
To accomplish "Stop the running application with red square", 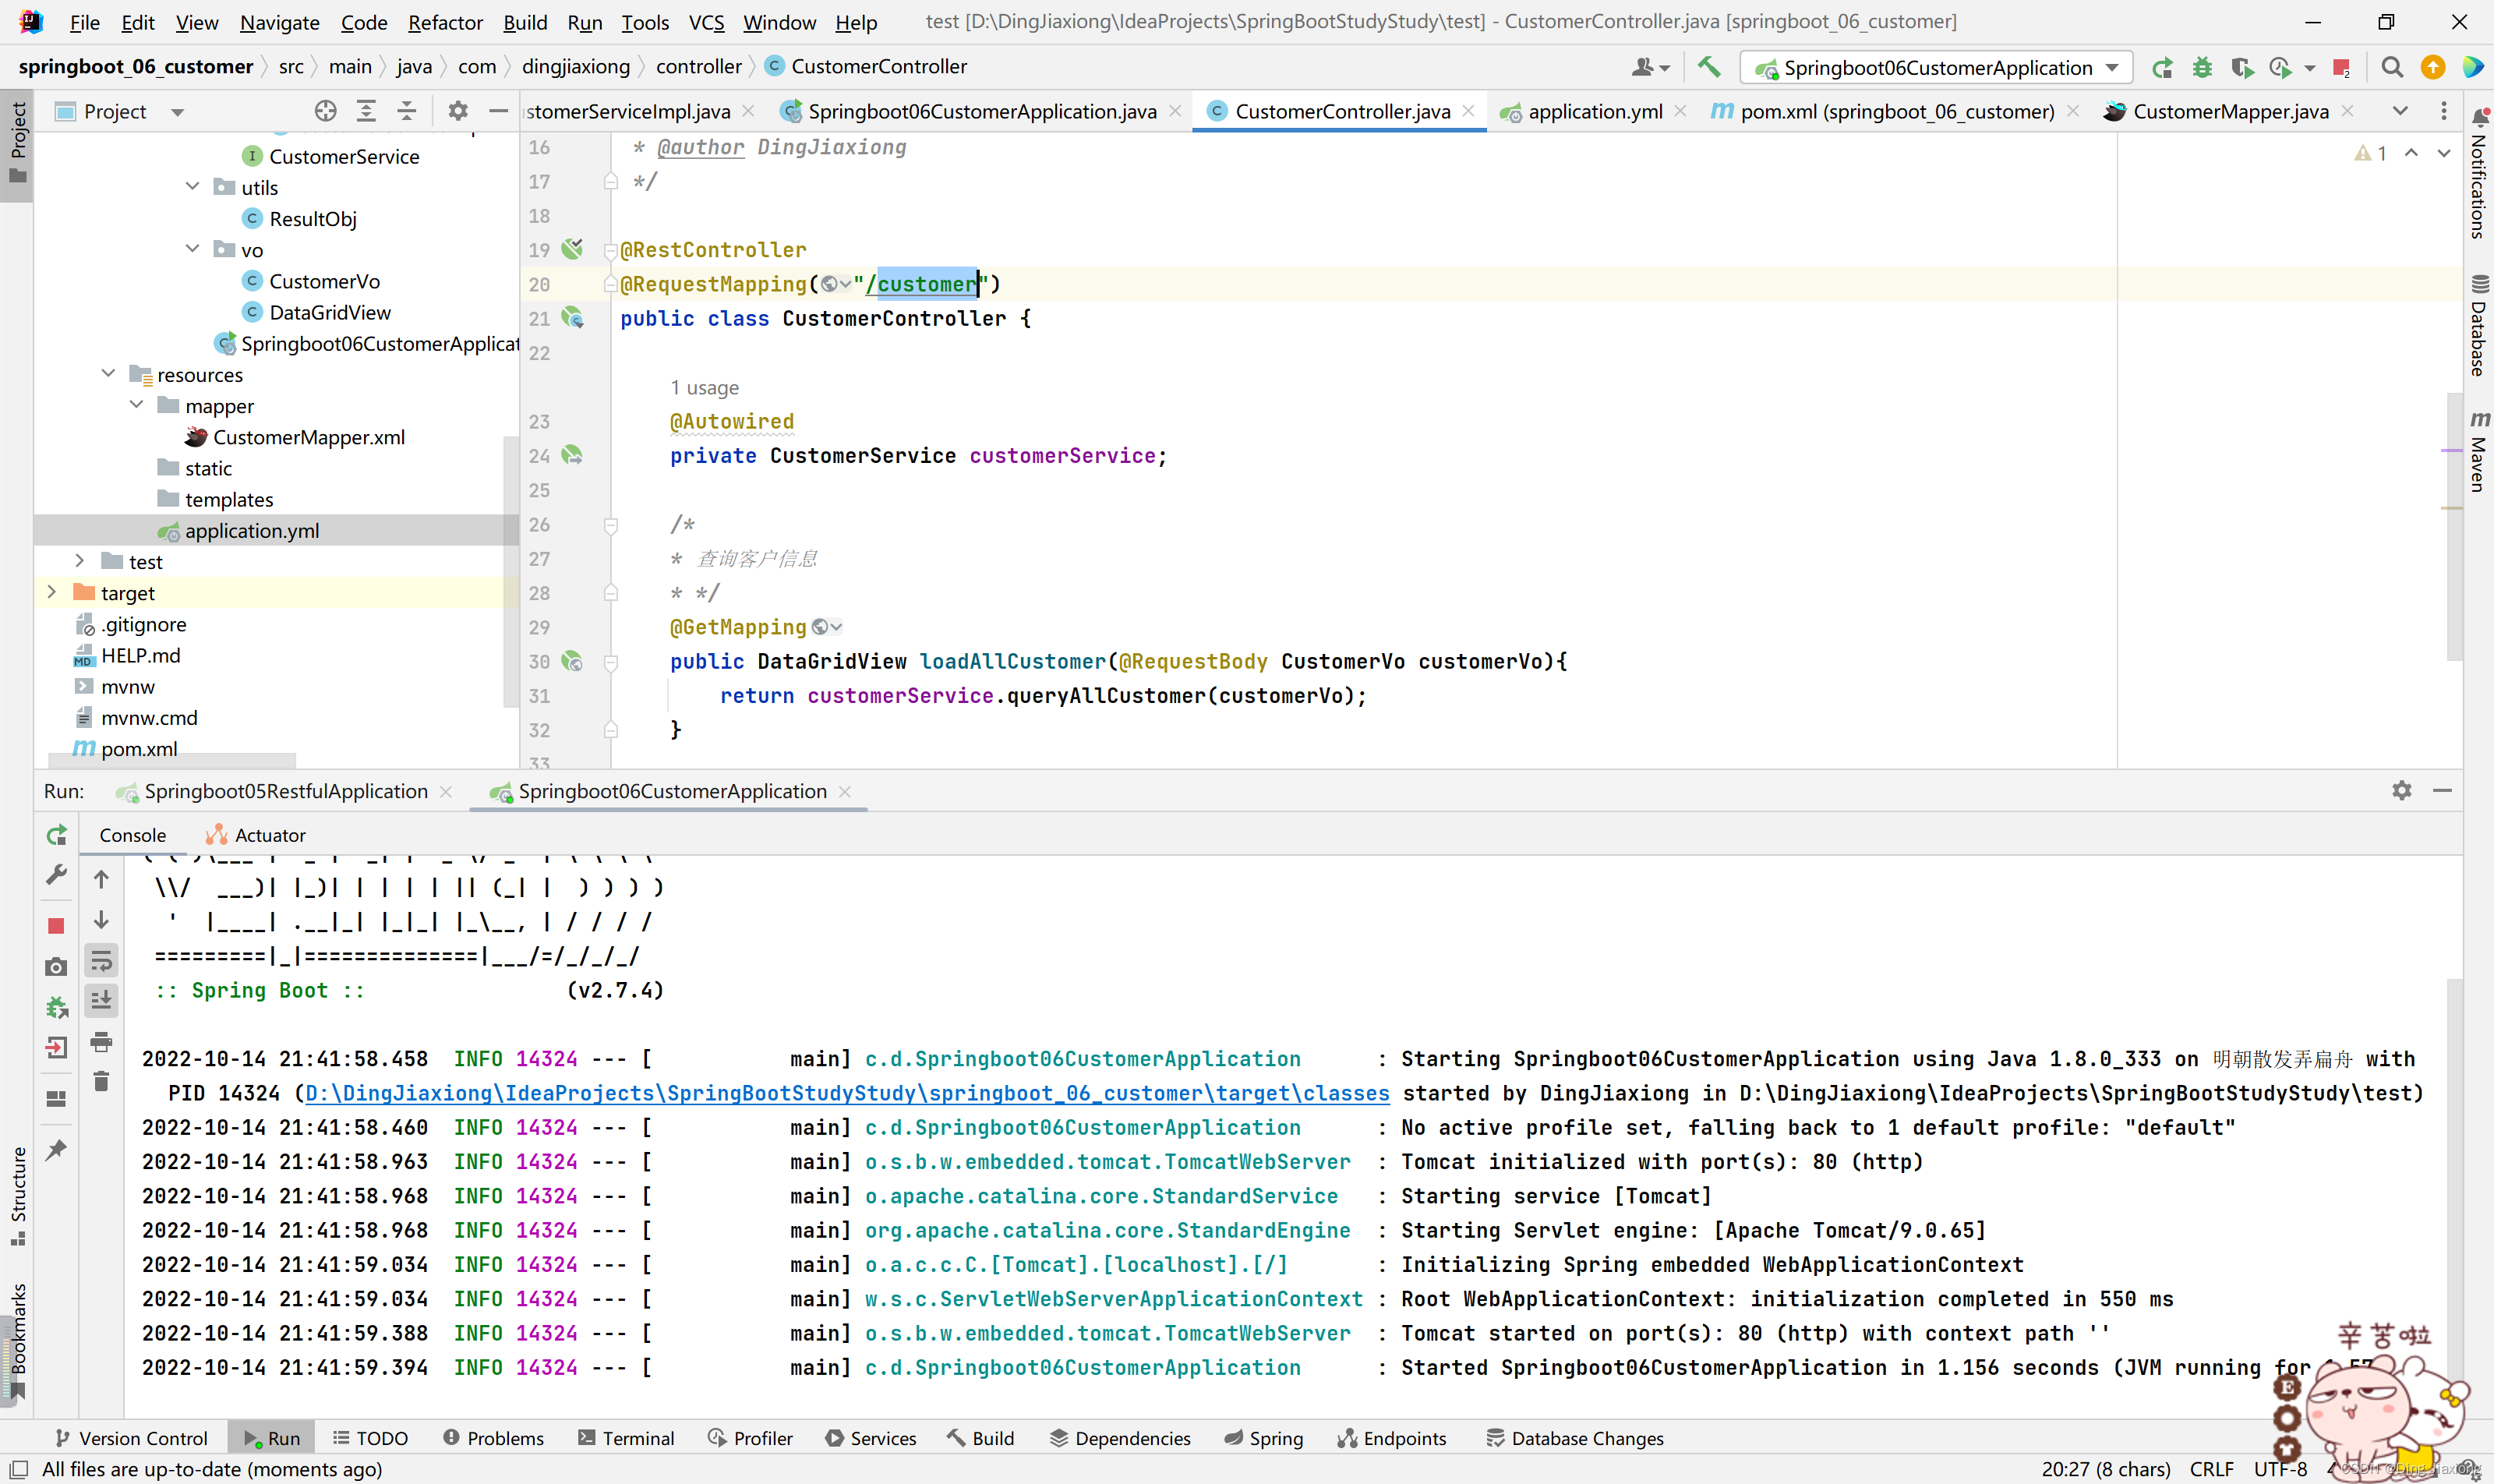I will (56, 926).
